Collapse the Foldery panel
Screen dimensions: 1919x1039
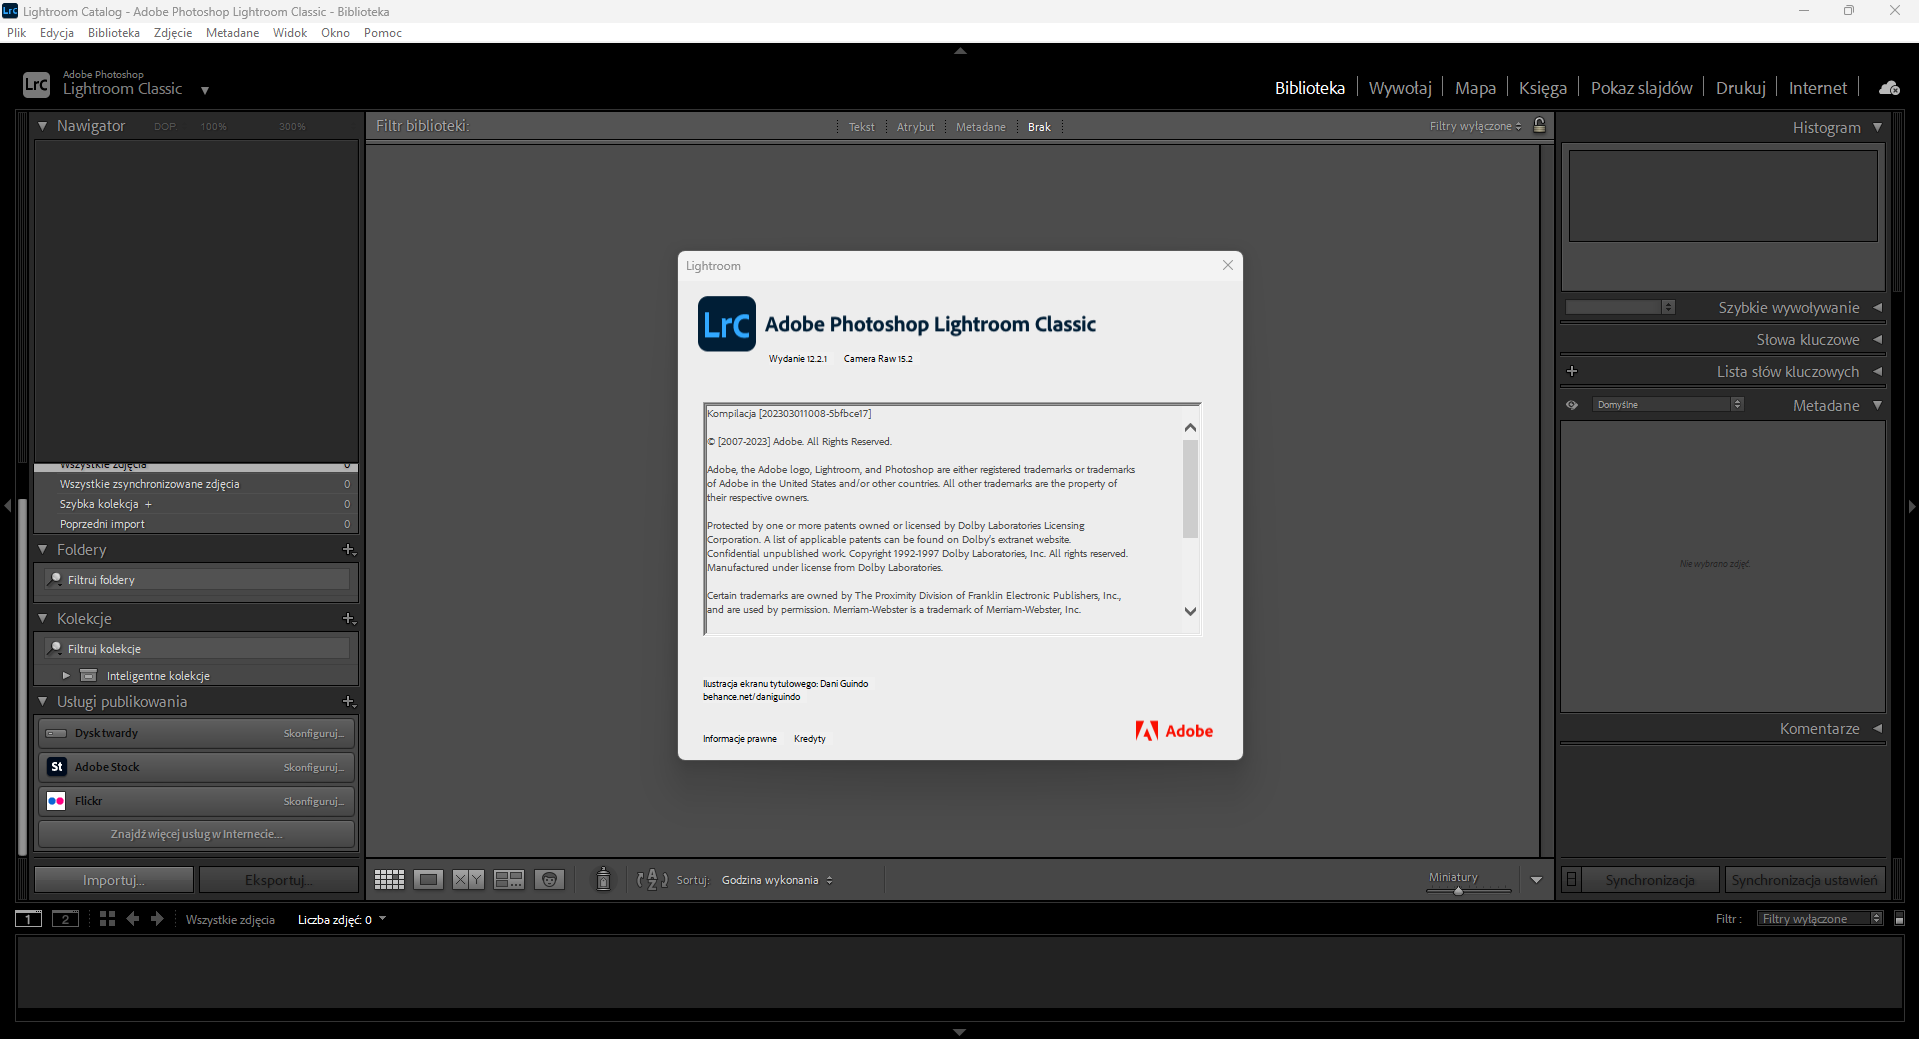43,550
